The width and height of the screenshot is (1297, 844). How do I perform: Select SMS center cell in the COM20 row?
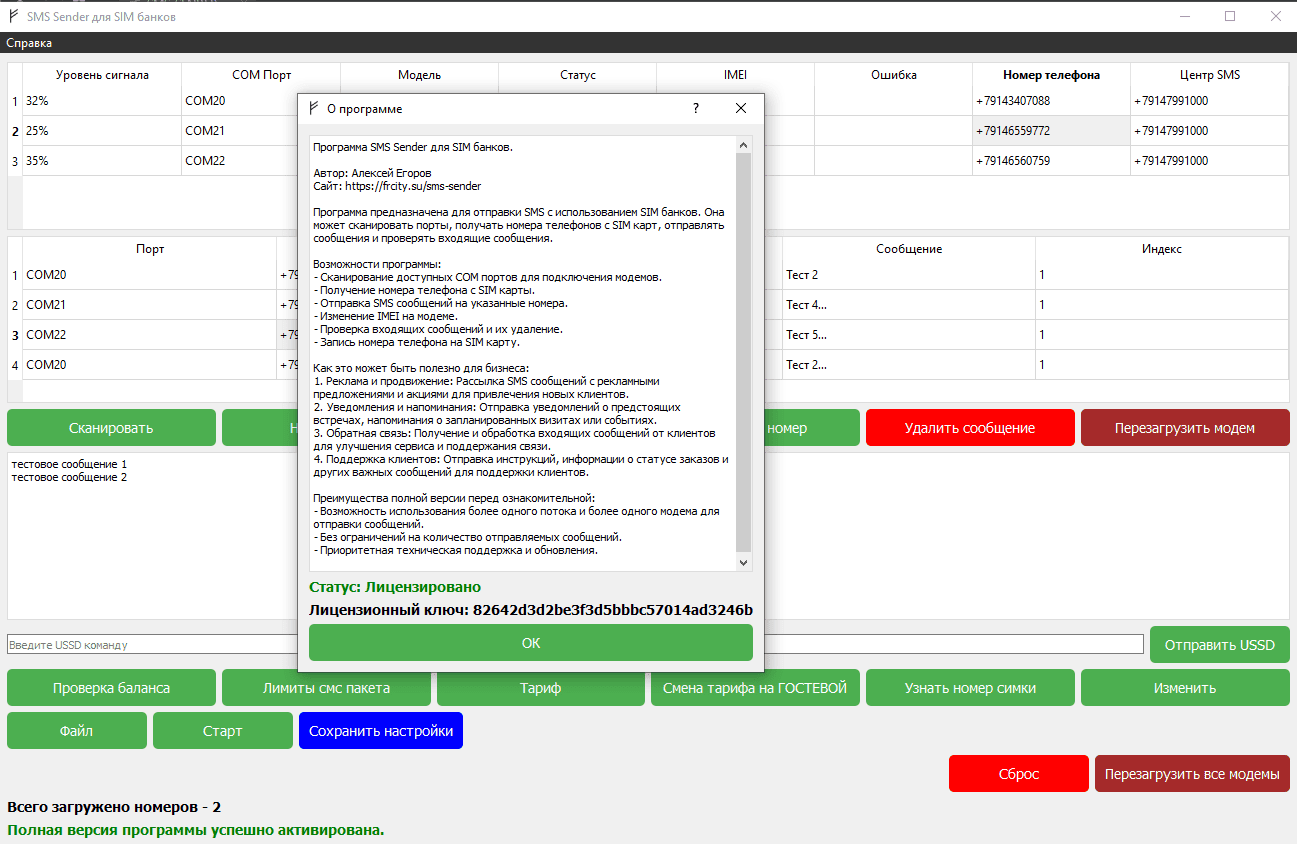[x=1209, y=101]
